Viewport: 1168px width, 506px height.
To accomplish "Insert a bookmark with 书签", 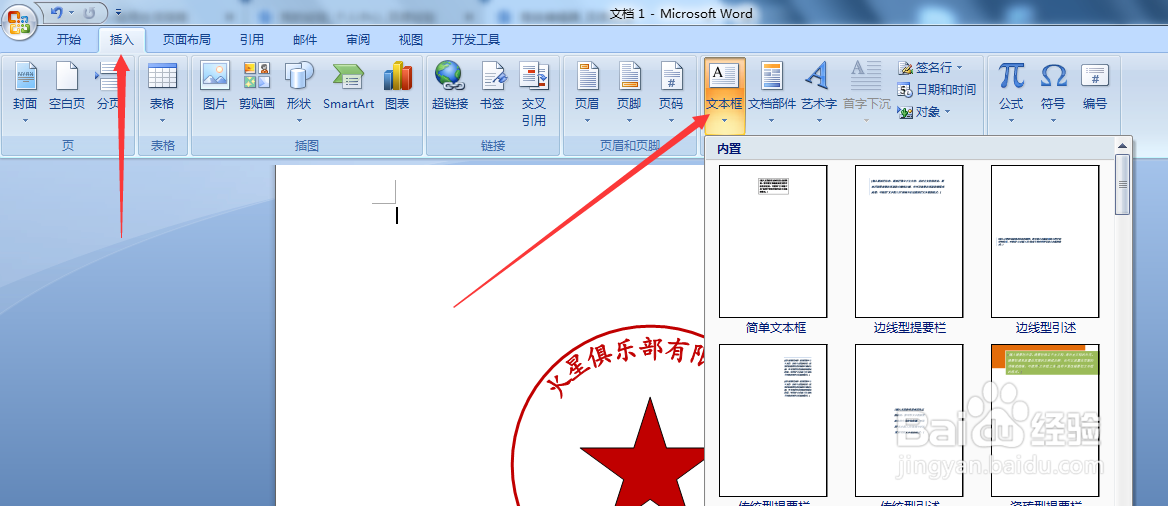I will [492, 86].
